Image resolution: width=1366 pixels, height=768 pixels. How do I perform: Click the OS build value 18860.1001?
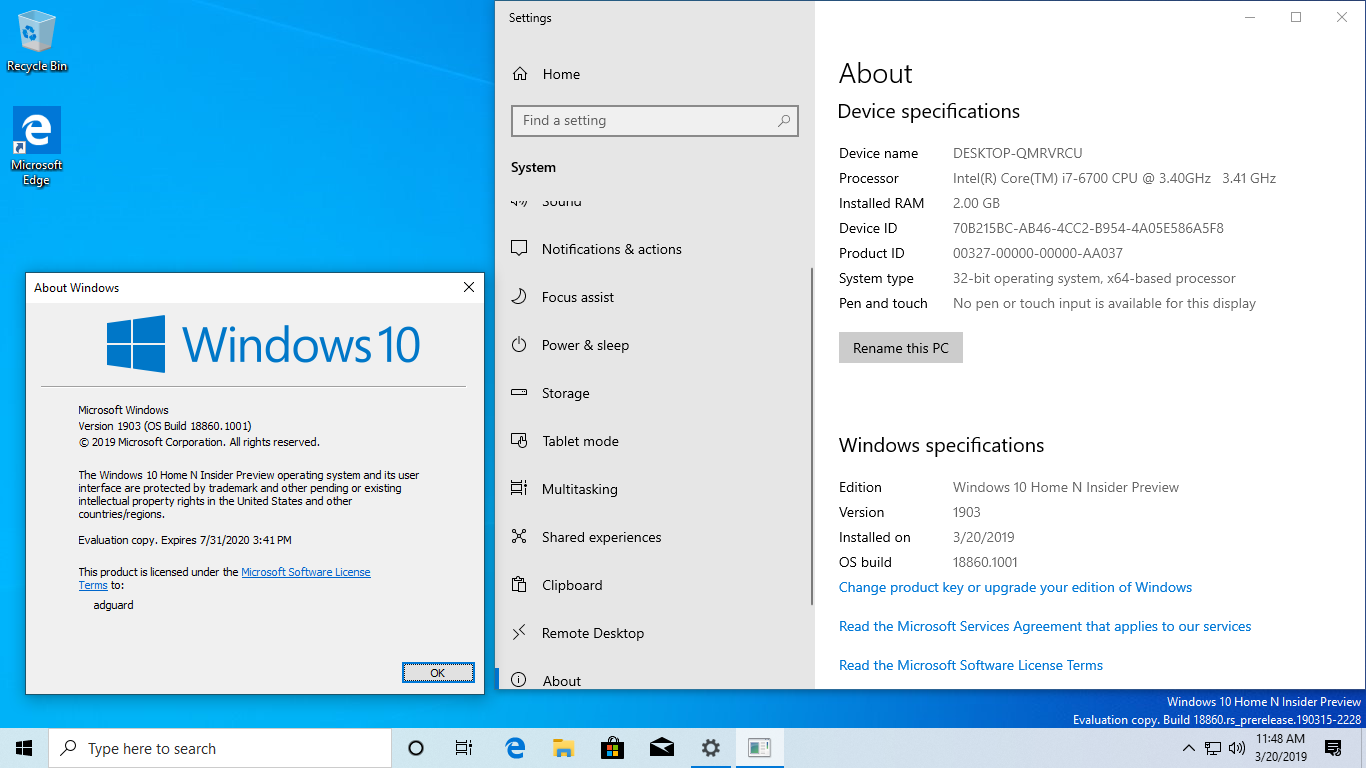[985, 562]
